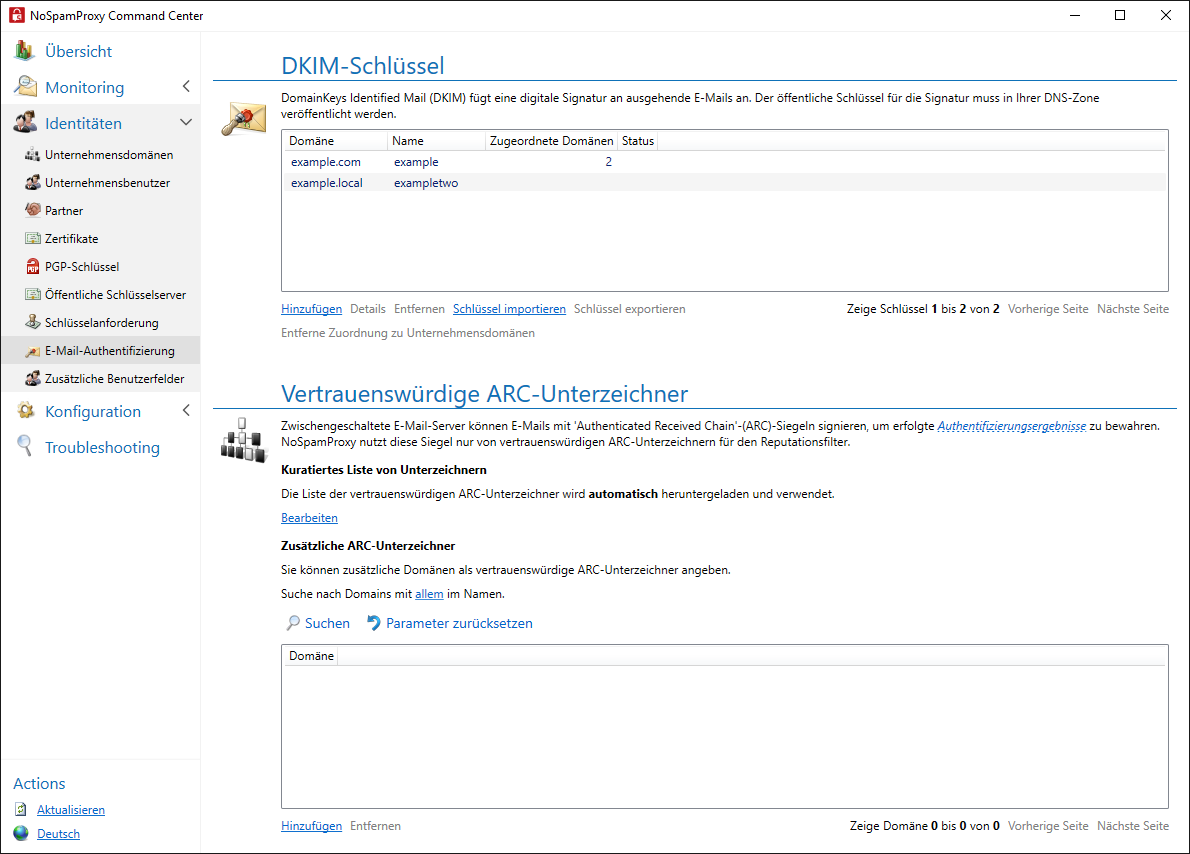Click the E-Mail-Authentifizierung icon

(33, 351)
